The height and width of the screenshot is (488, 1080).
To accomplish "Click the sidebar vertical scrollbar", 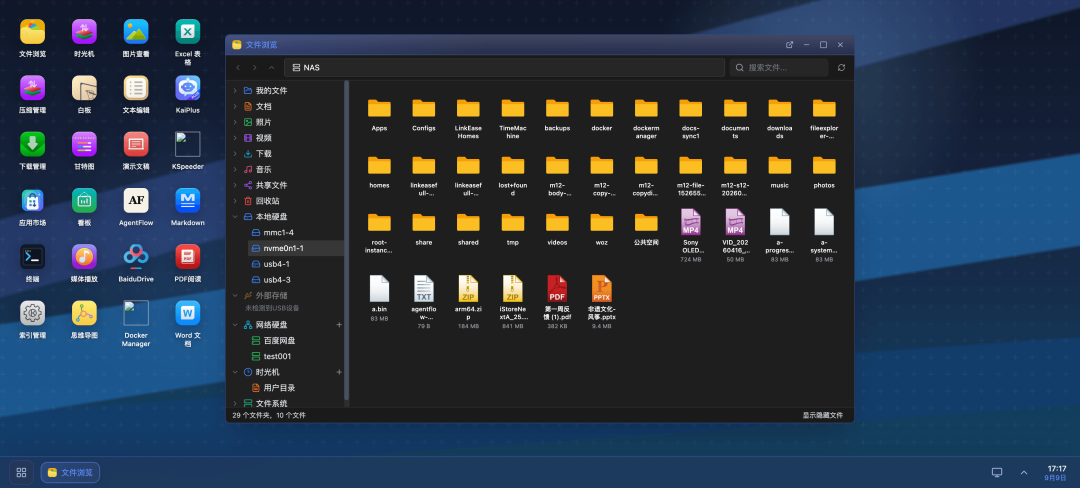I will [x=347, y=241].
